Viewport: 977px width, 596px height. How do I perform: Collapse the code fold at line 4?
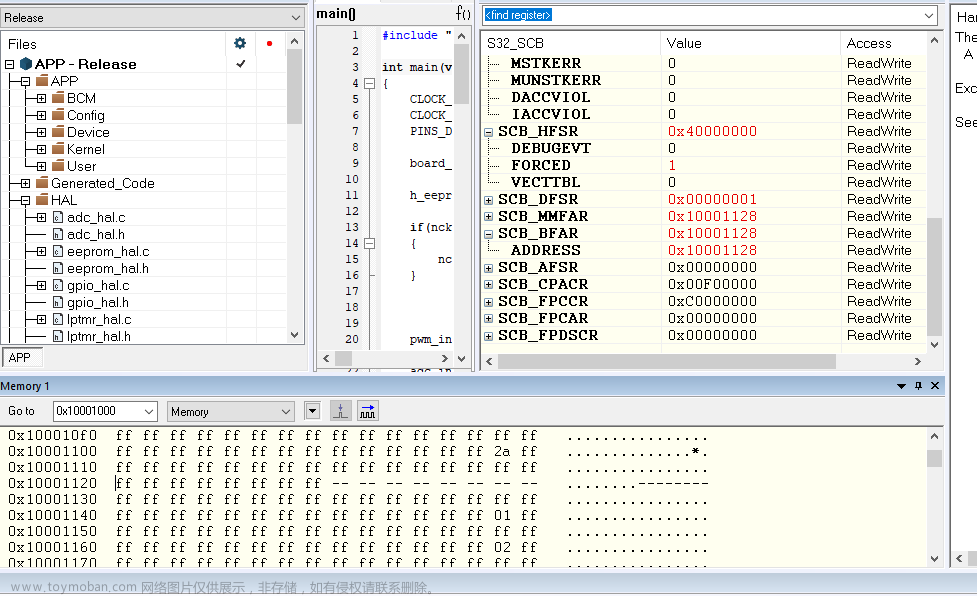pyautogui.click(x=369, y=83)
